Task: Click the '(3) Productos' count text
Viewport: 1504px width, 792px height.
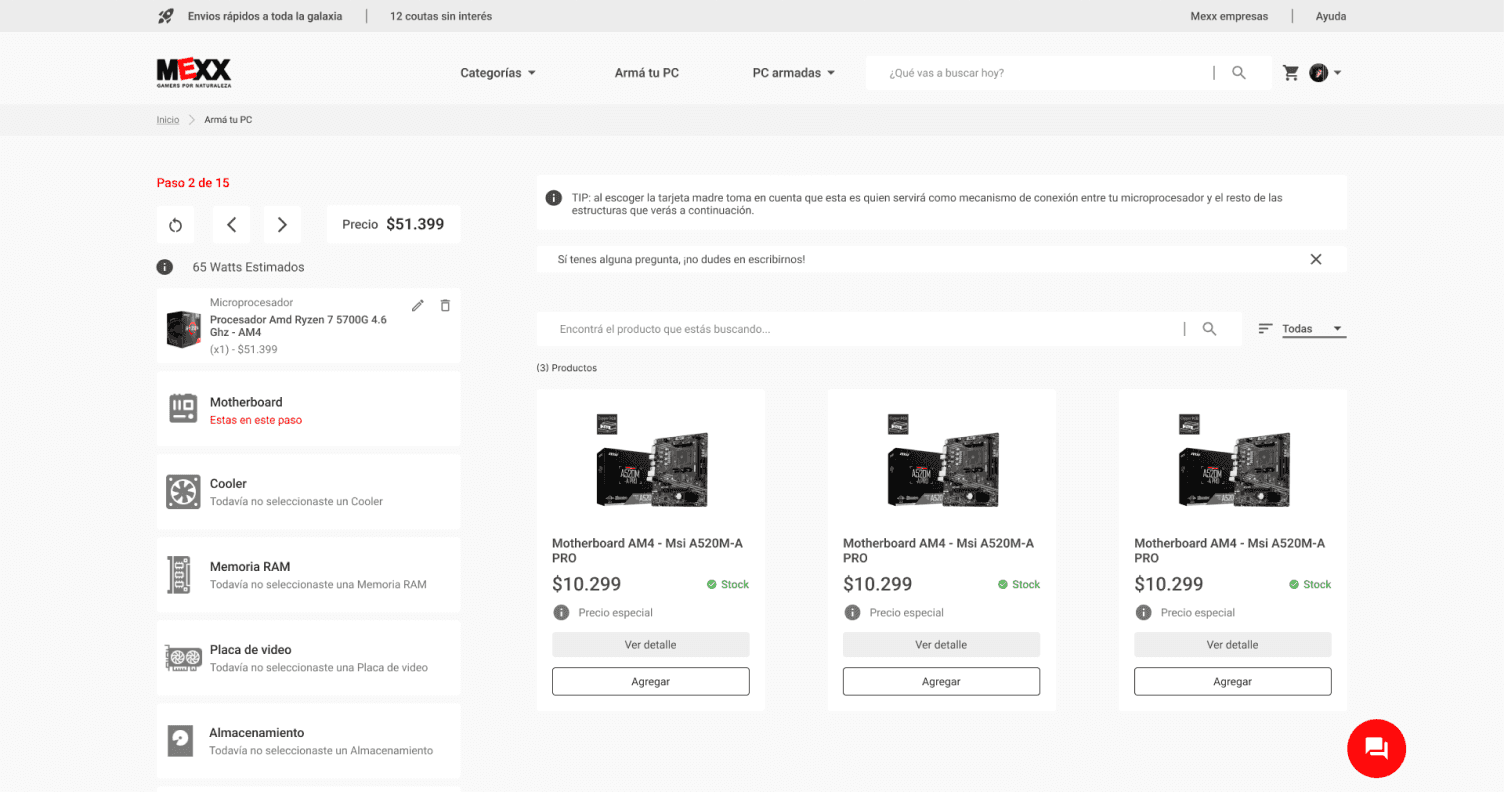Action: coord(567,368)
